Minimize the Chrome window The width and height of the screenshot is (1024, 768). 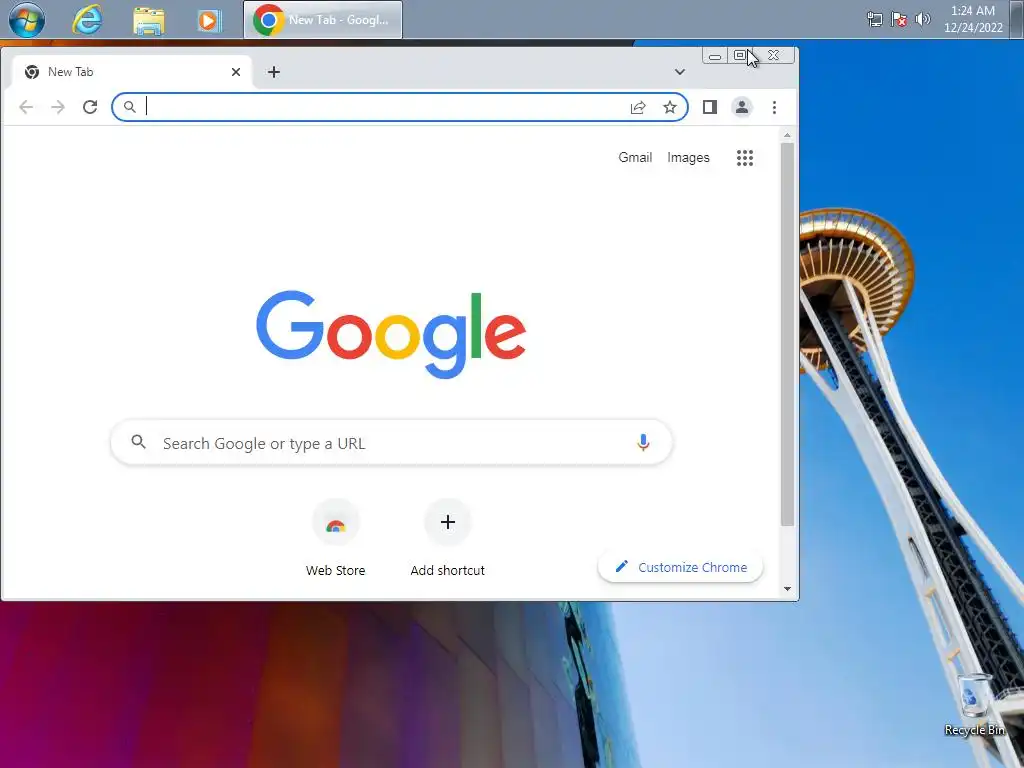[x=714, y=56]
